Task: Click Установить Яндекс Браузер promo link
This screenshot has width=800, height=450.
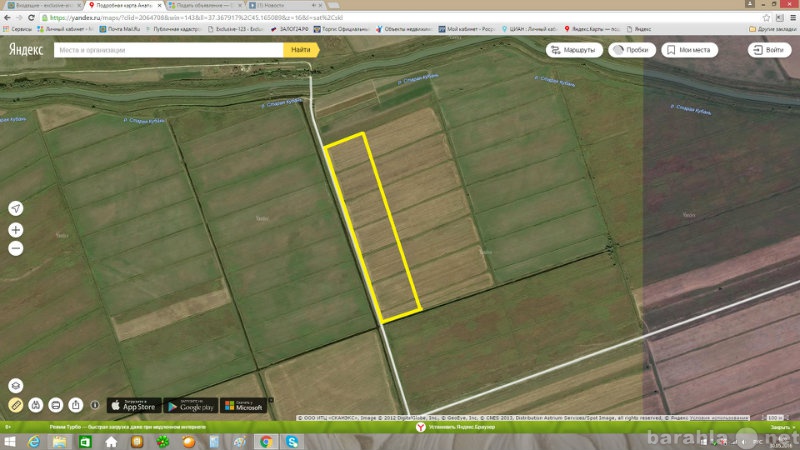Action: click(x=462, y=427)
